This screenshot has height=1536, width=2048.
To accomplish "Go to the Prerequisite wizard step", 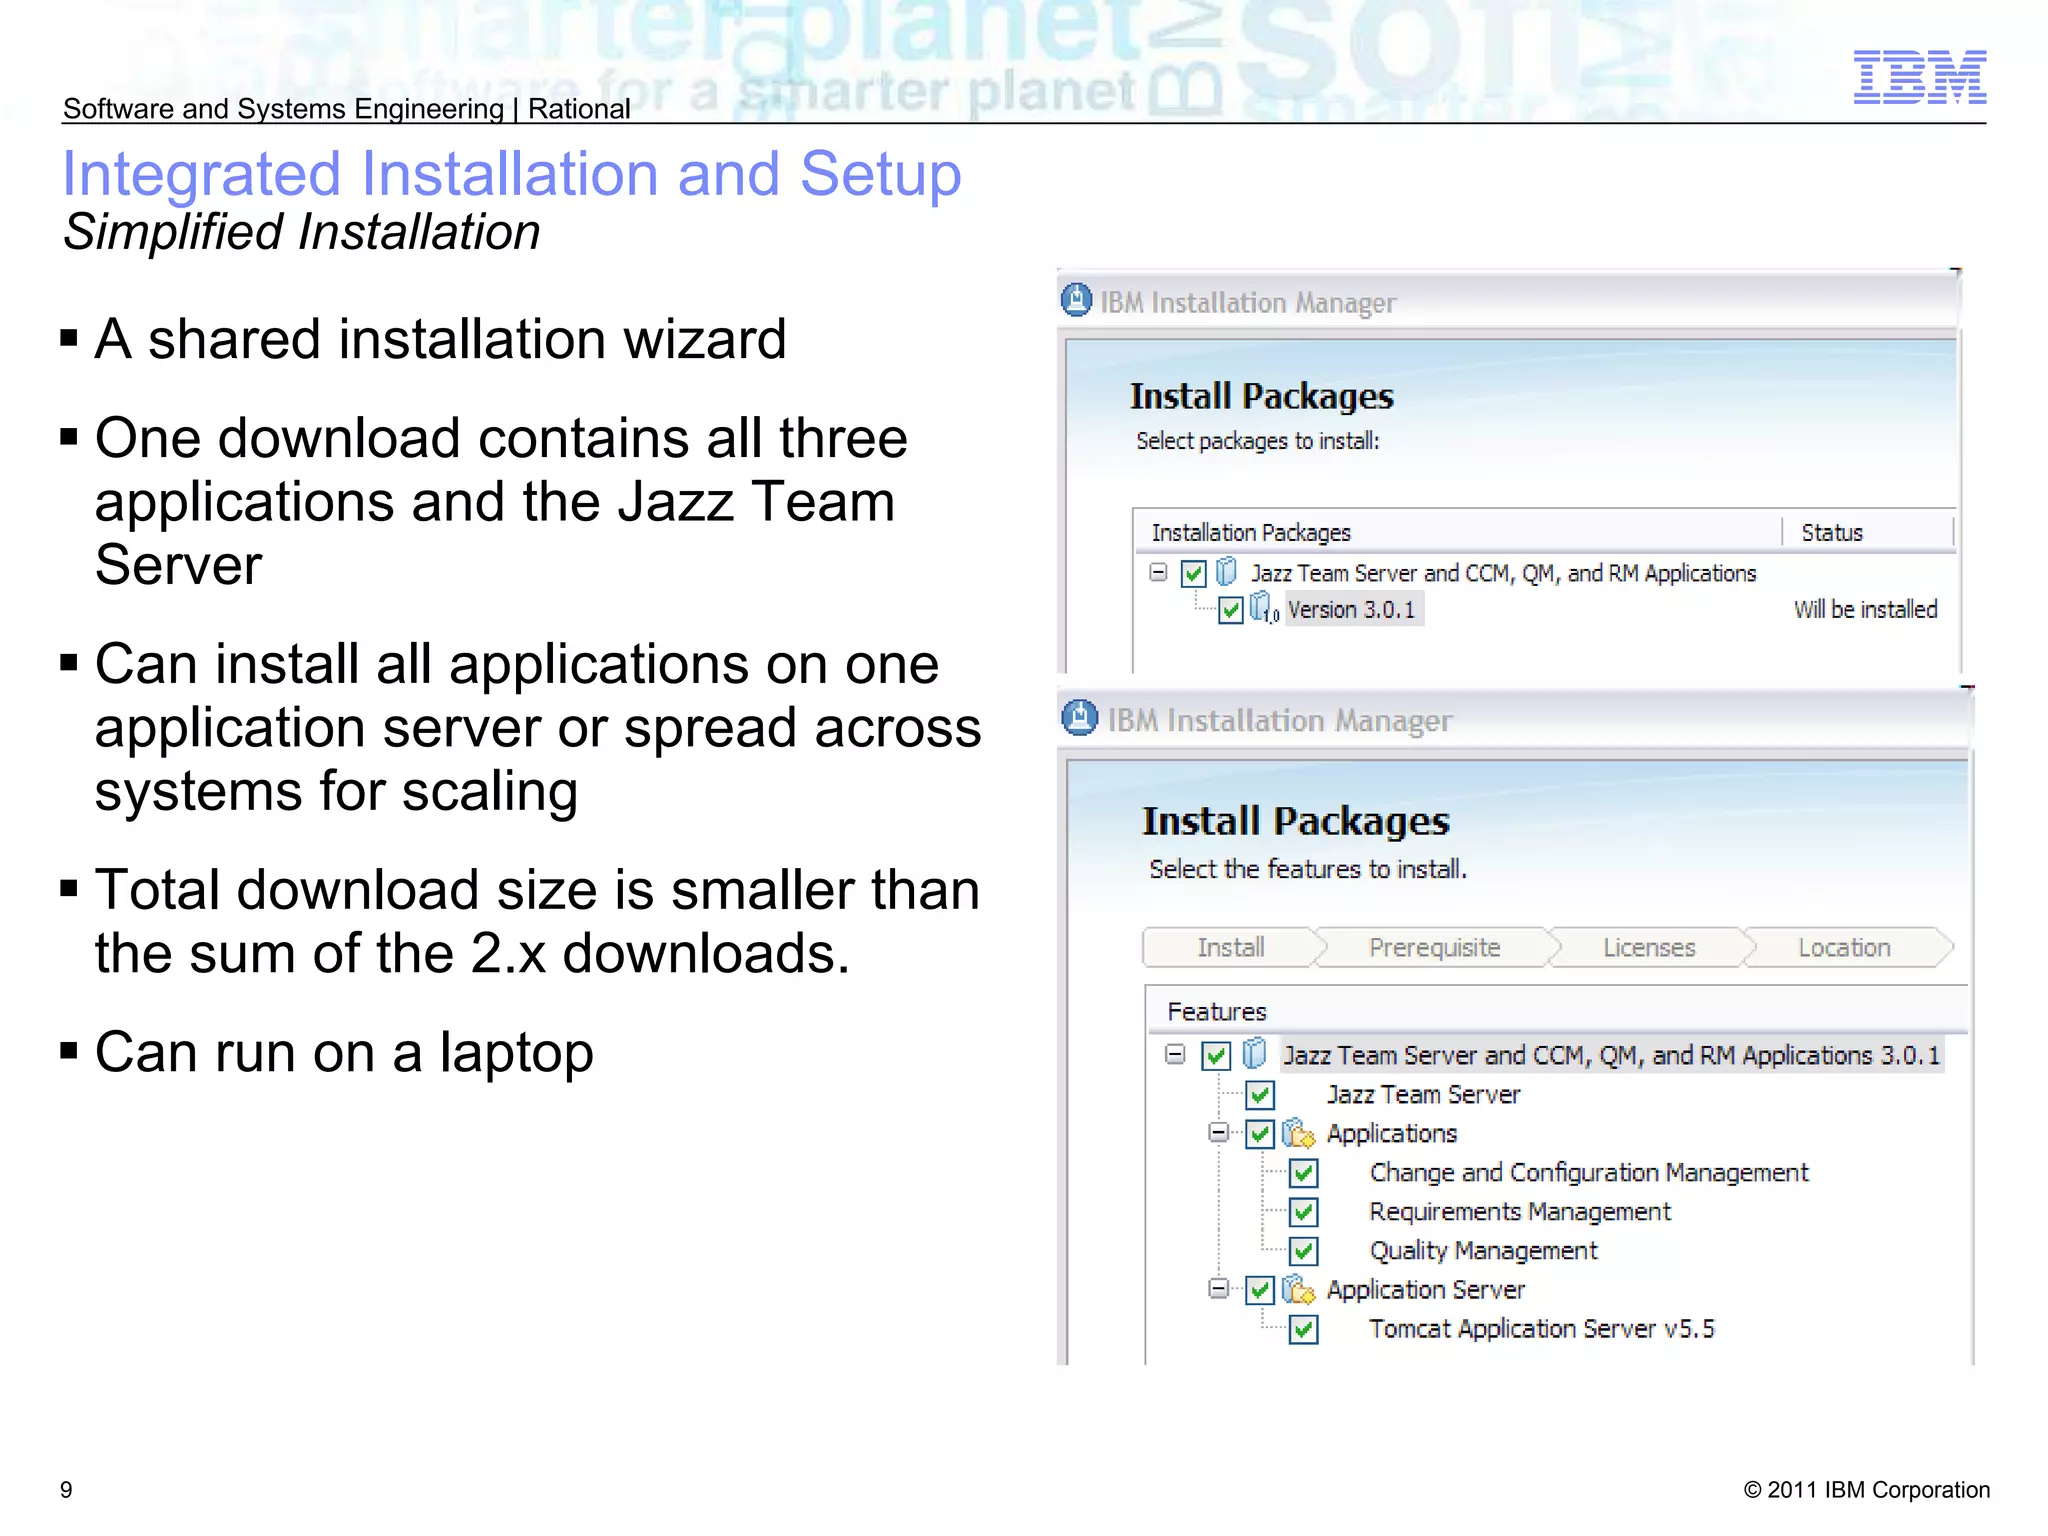I will coord(1434,947).
